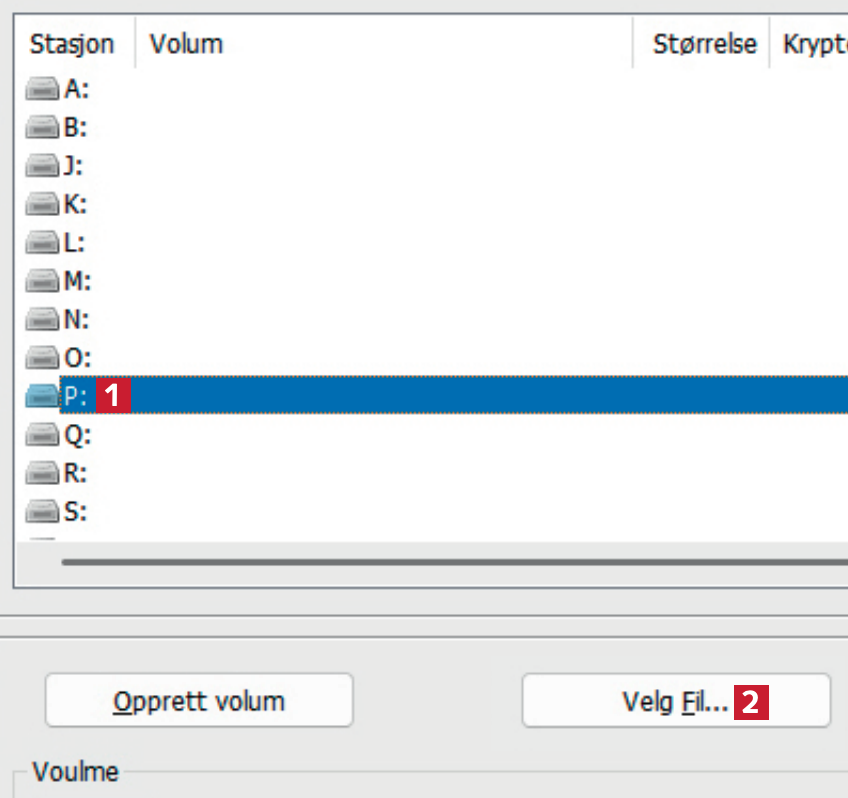
Task: Sort by the Volum column header
Action: 384,44
